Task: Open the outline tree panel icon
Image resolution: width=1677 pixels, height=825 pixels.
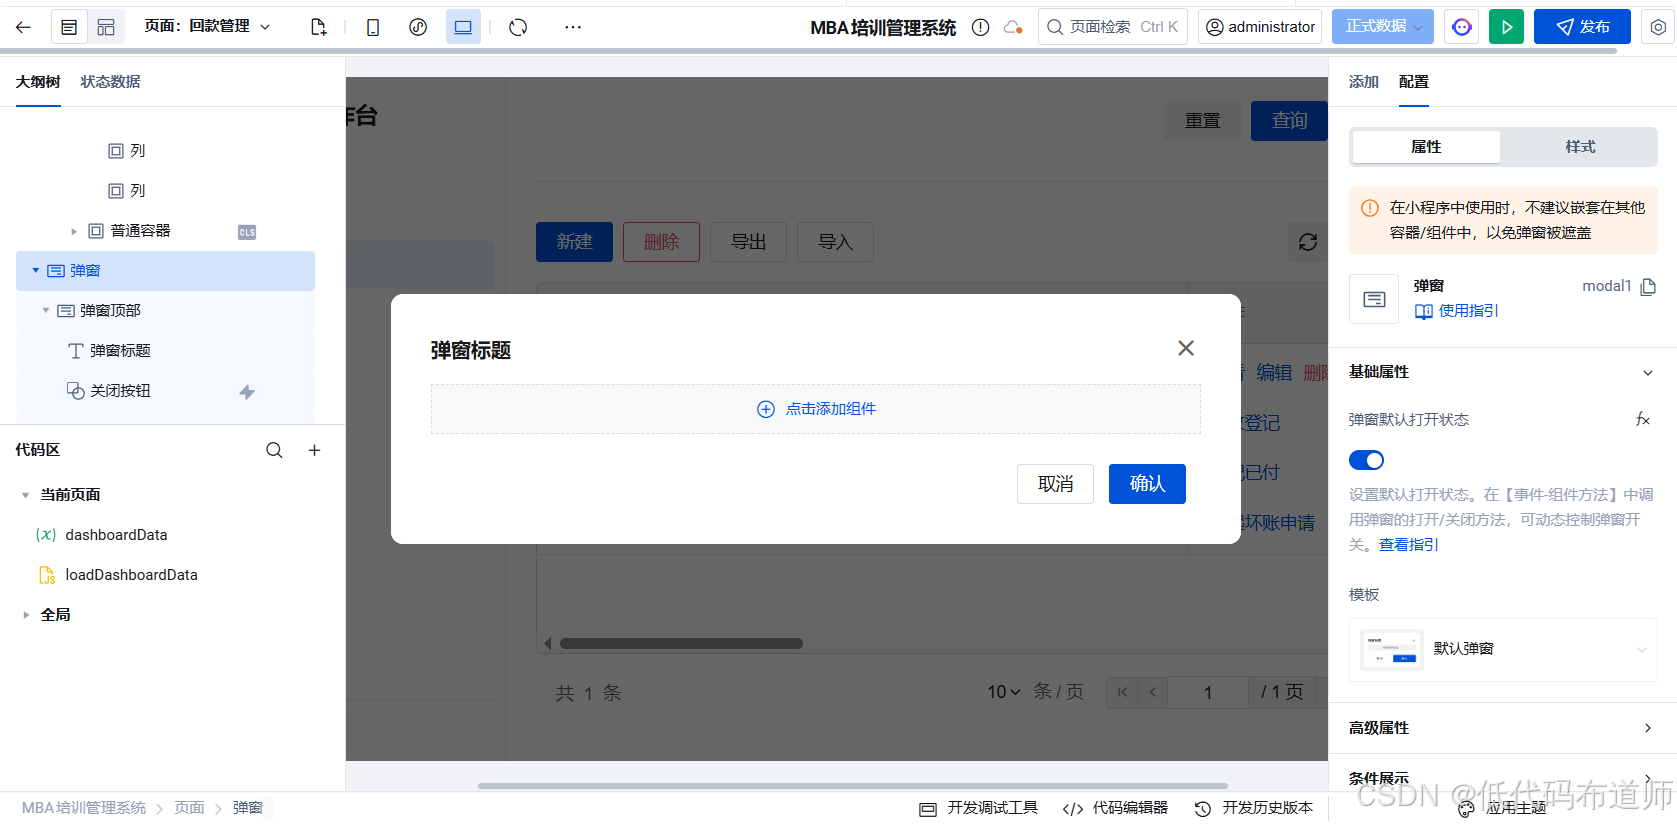Action: 69,27
